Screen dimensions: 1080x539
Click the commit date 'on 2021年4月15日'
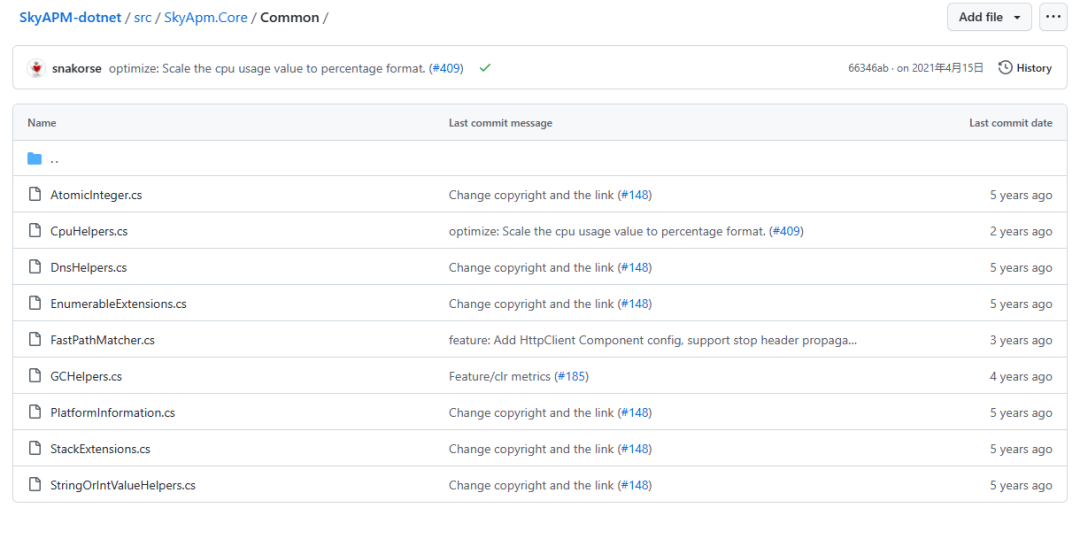pos(940,68)
